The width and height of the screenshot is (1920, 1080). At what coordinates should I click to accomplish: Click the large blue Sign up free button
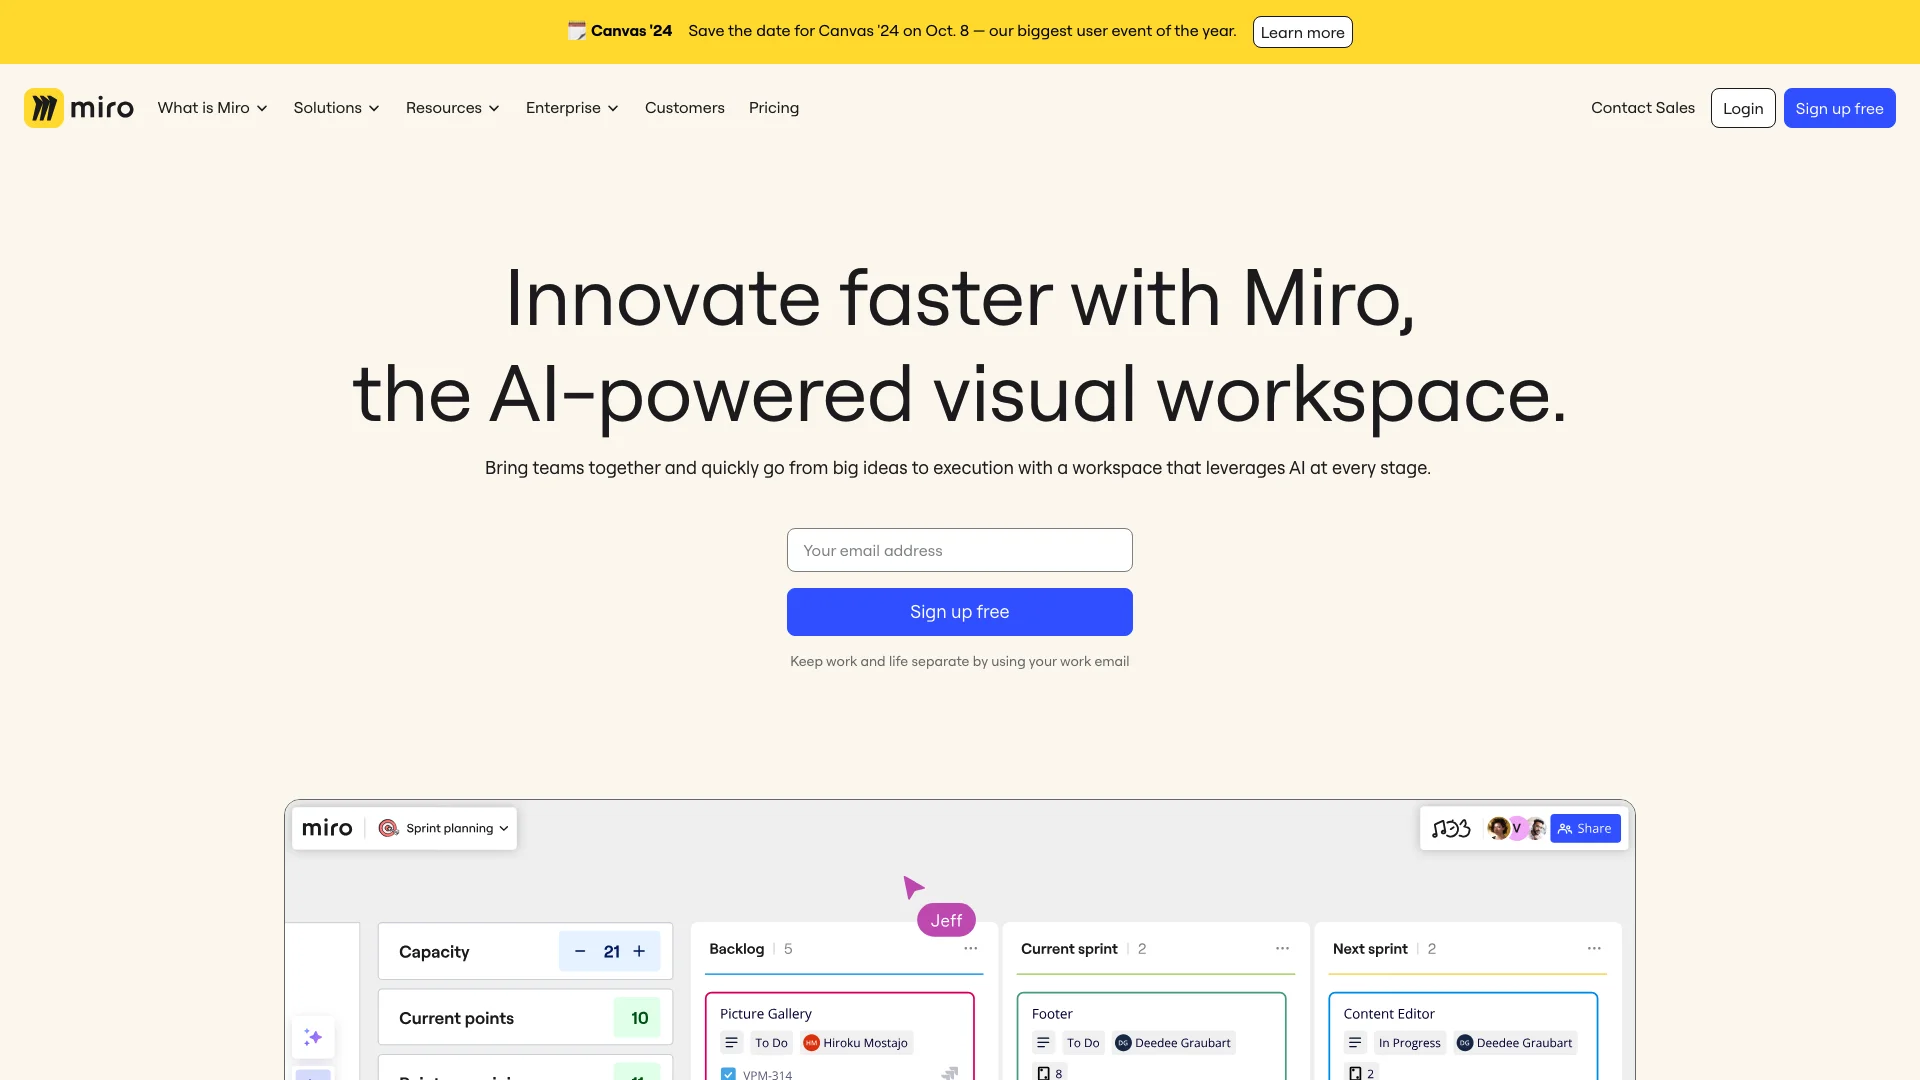coord(959,612)
